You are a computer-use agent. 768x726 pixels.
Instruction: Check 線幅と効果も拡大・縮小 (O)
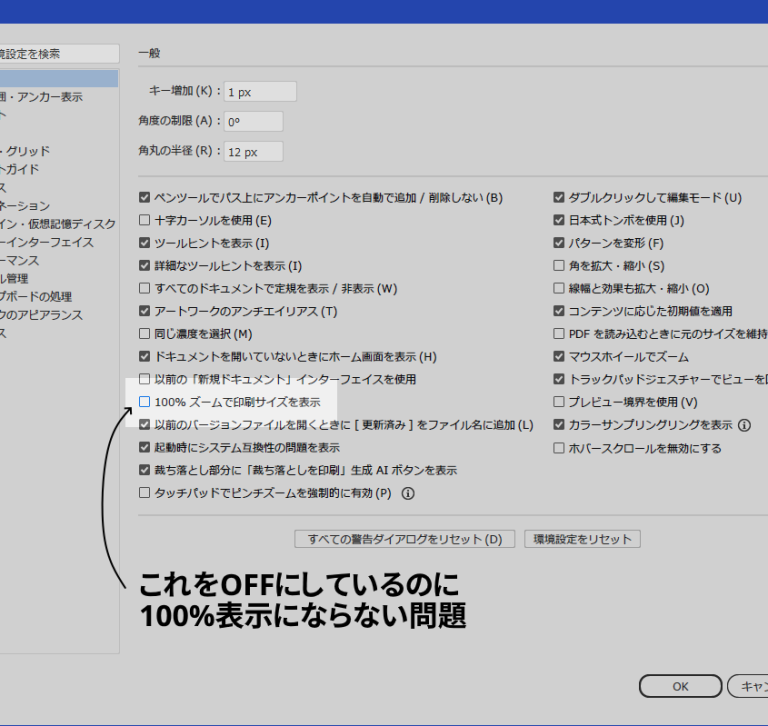click(x=558, y=288)
